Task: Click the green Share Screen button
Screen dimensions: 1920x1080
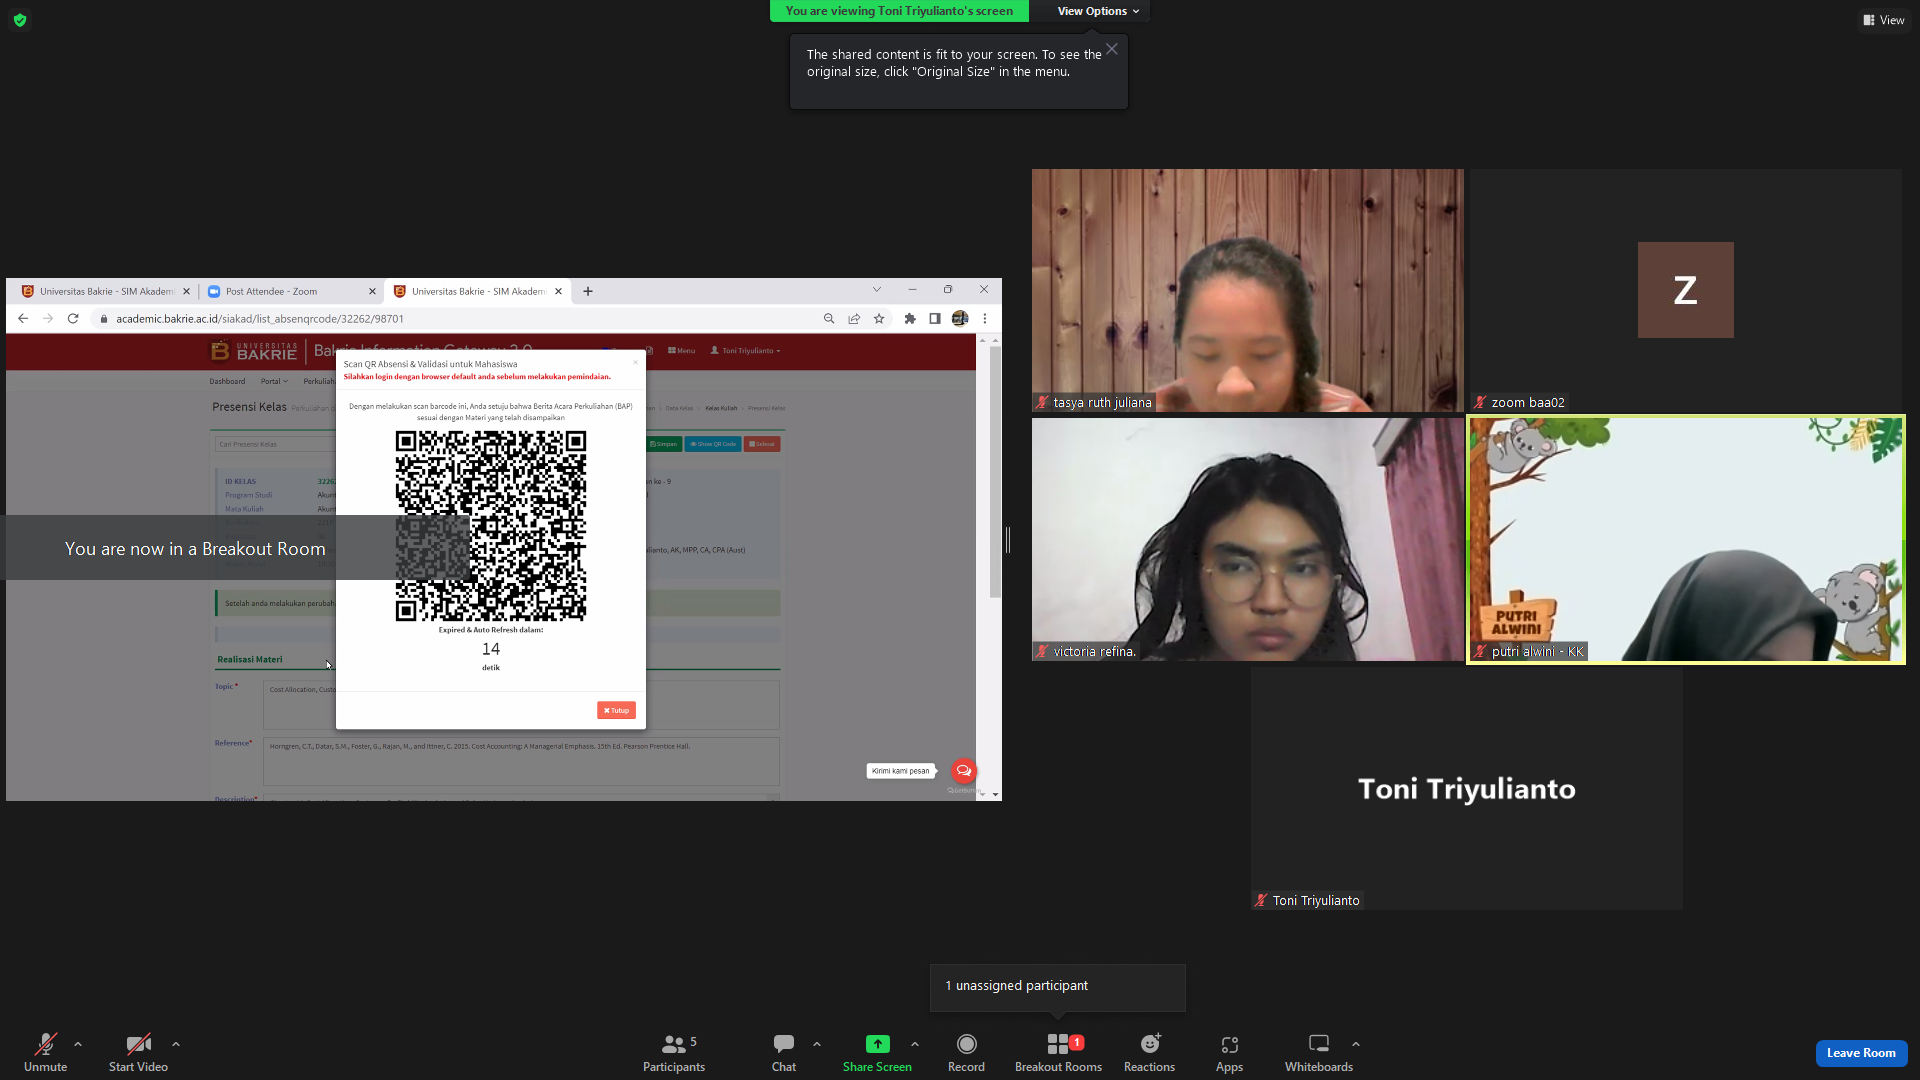Action: click(877, 1052)
